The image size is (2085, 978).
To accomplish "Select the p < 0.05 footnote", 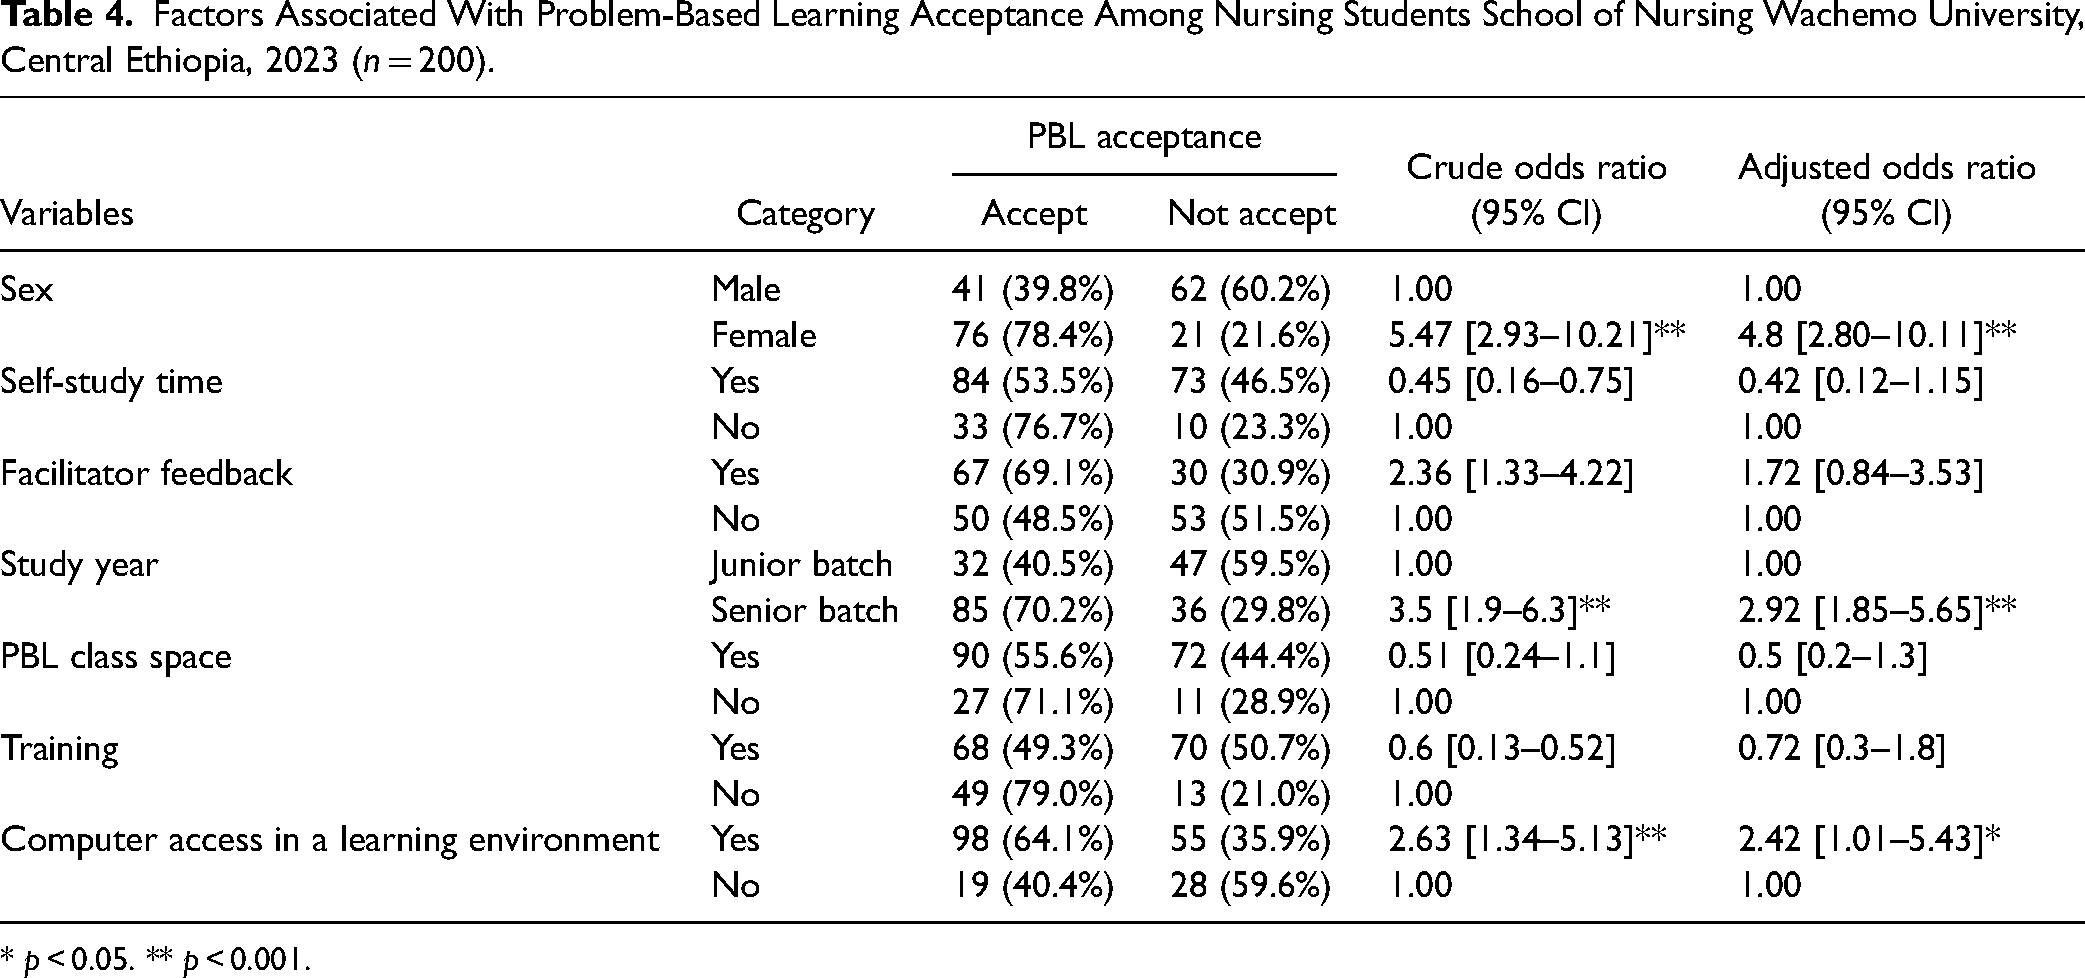I will click(66, 959).
